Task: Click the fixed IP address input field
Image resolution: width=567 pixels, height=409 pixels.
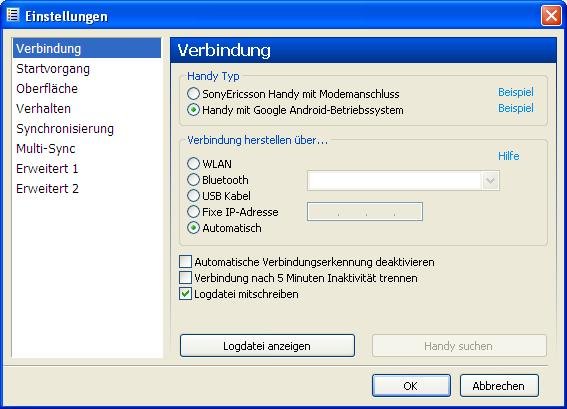Action: coord(364,212)
